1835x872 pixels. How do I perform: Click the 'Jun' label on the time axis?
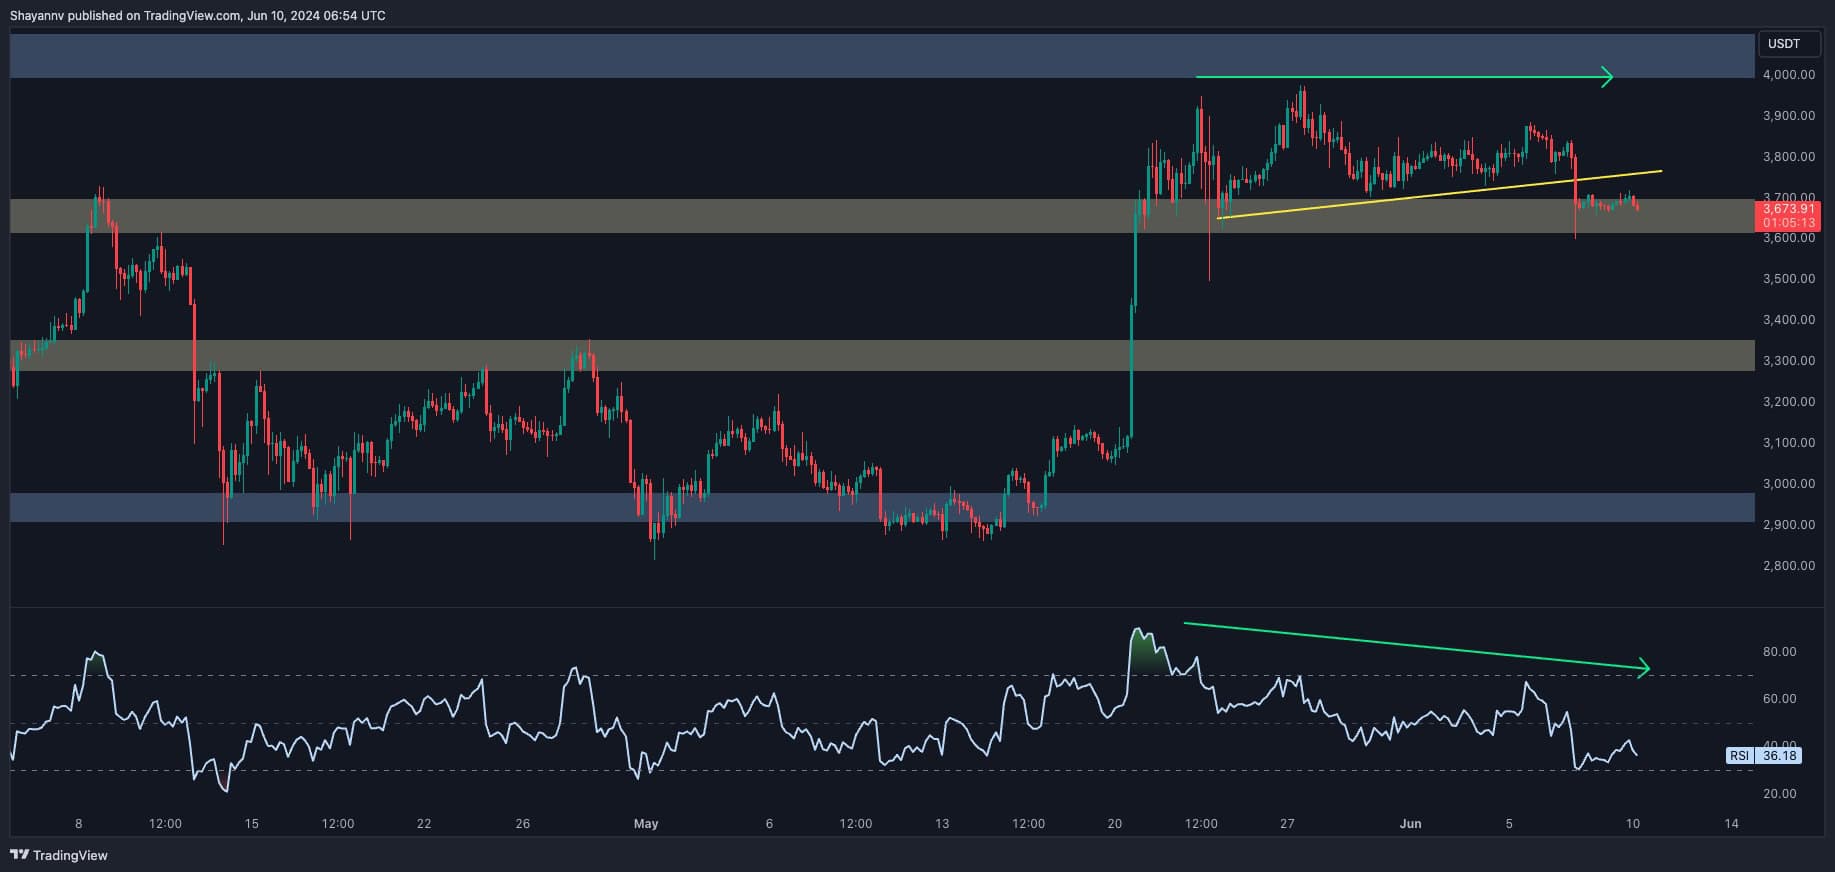(x=1410, y=824)
